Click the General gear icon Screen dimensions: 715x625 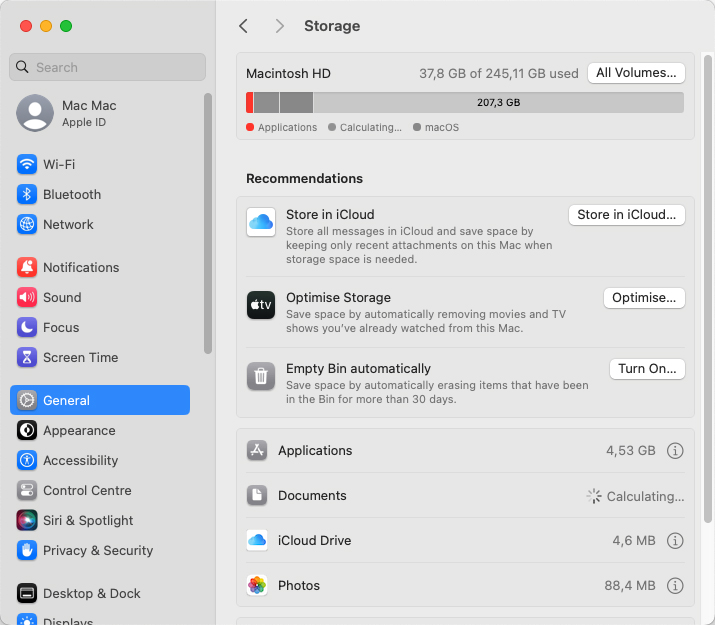pos(27,400)
